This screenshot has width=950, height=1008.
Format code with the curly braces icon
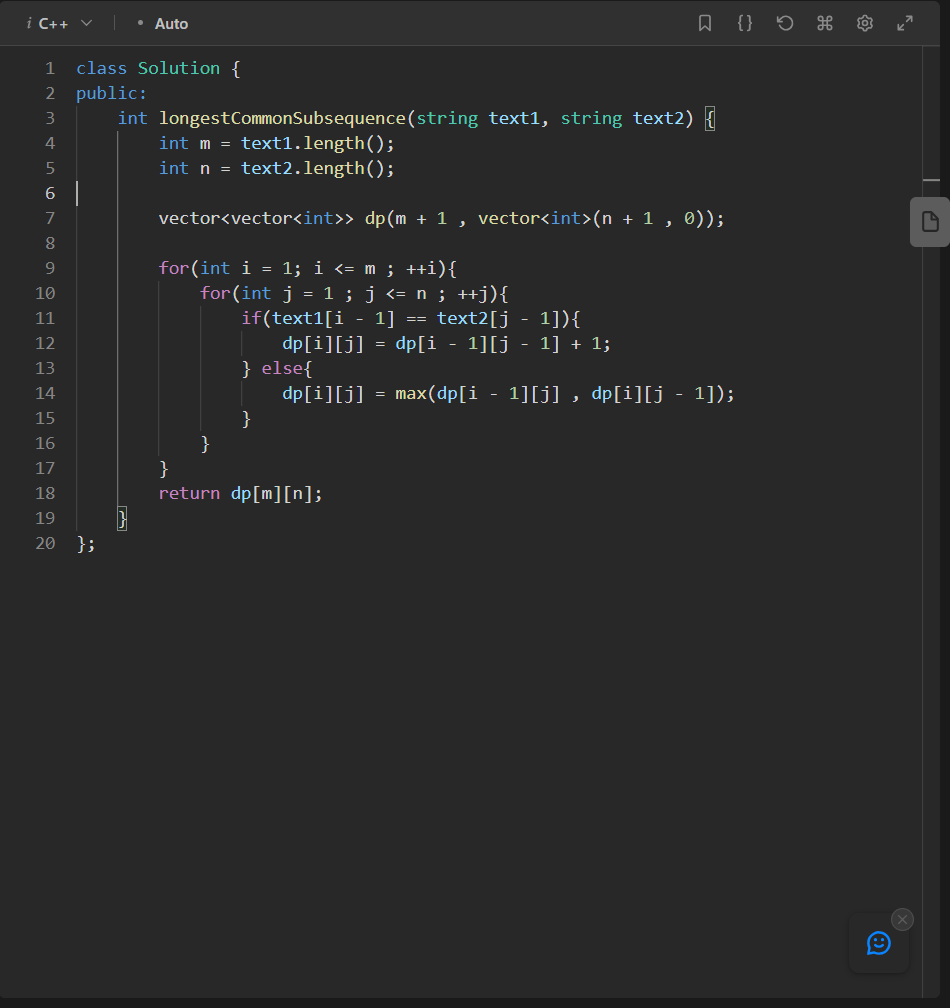click(x=744, y=23)
